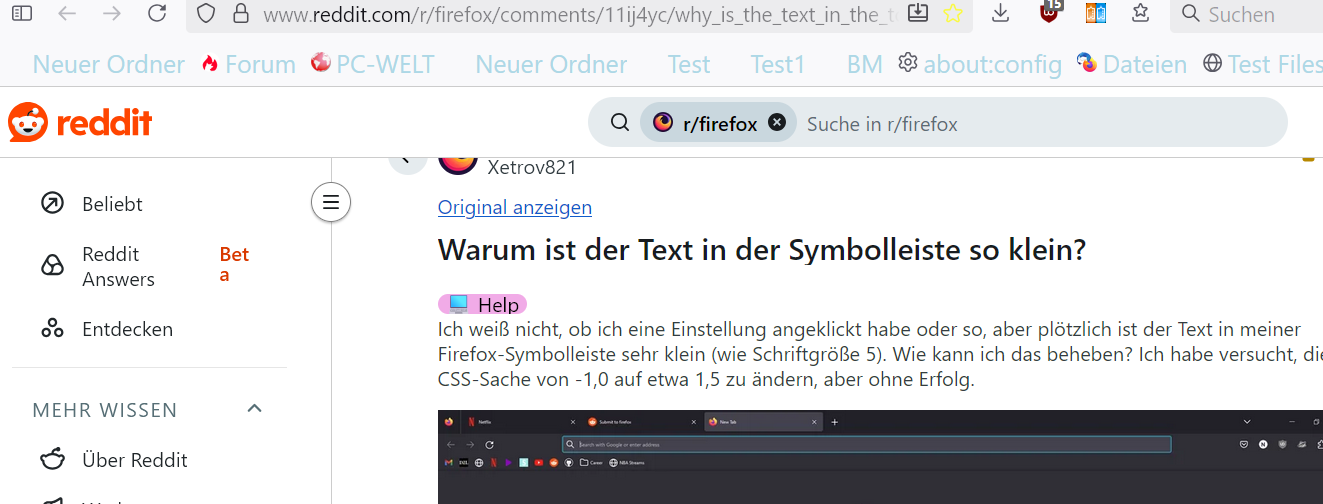Open Dateien bookmark

1132,64
